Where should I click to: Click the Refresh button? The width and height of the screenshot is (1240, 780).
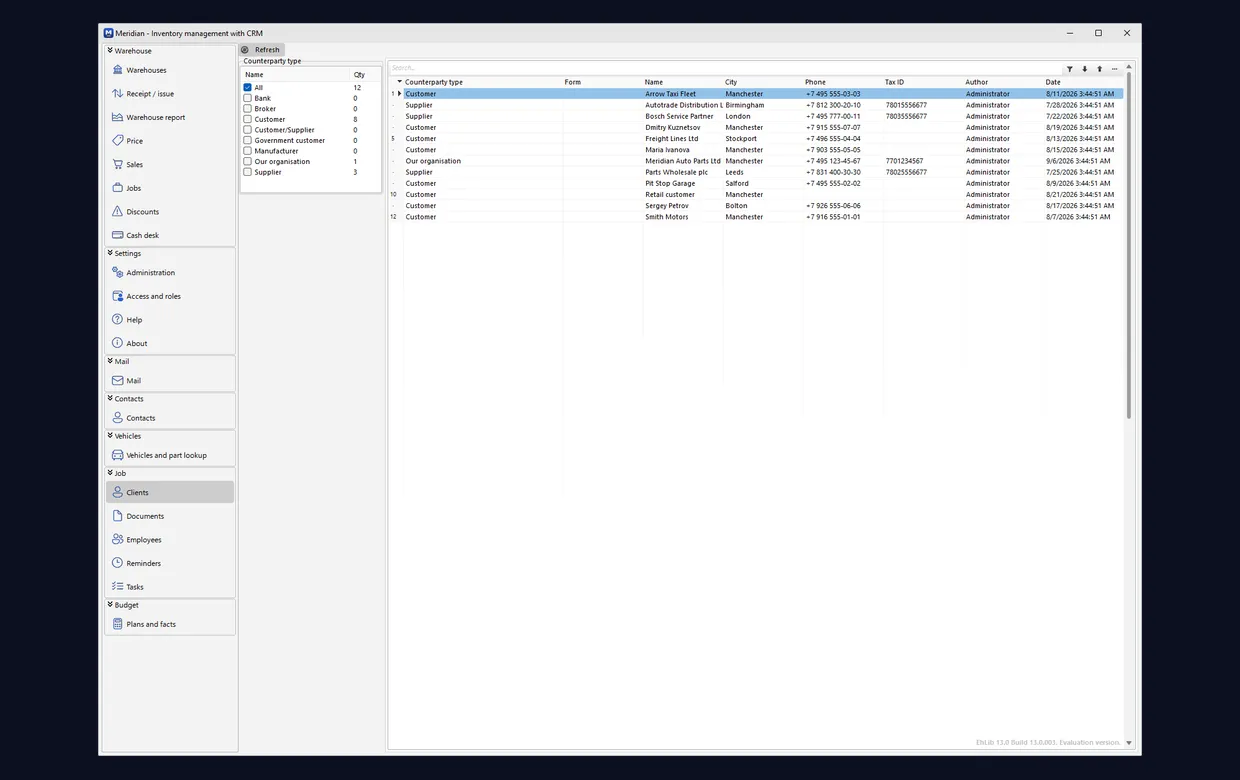[262, 50]
